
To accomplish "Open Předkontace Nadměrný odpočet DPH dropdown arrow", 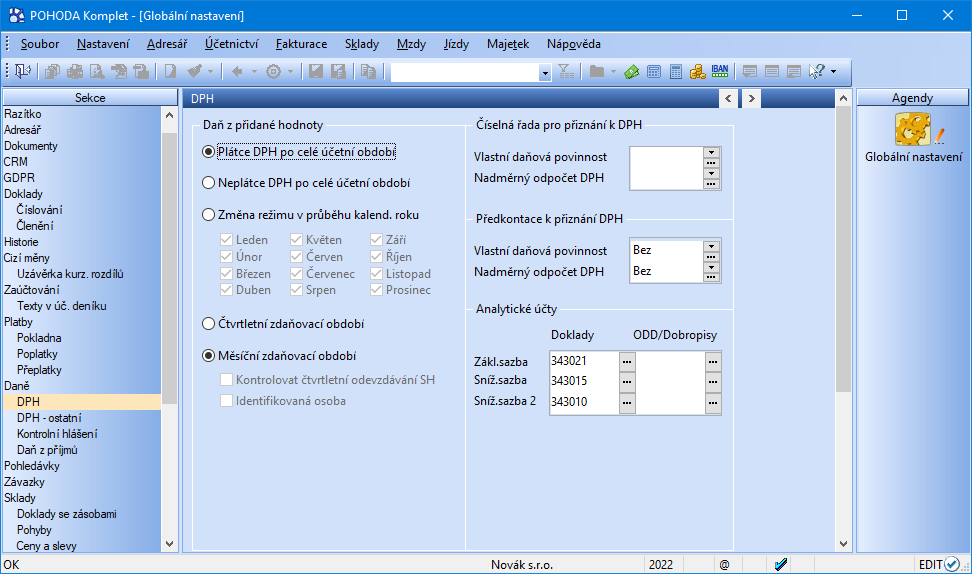I will (x=711, y=267).
